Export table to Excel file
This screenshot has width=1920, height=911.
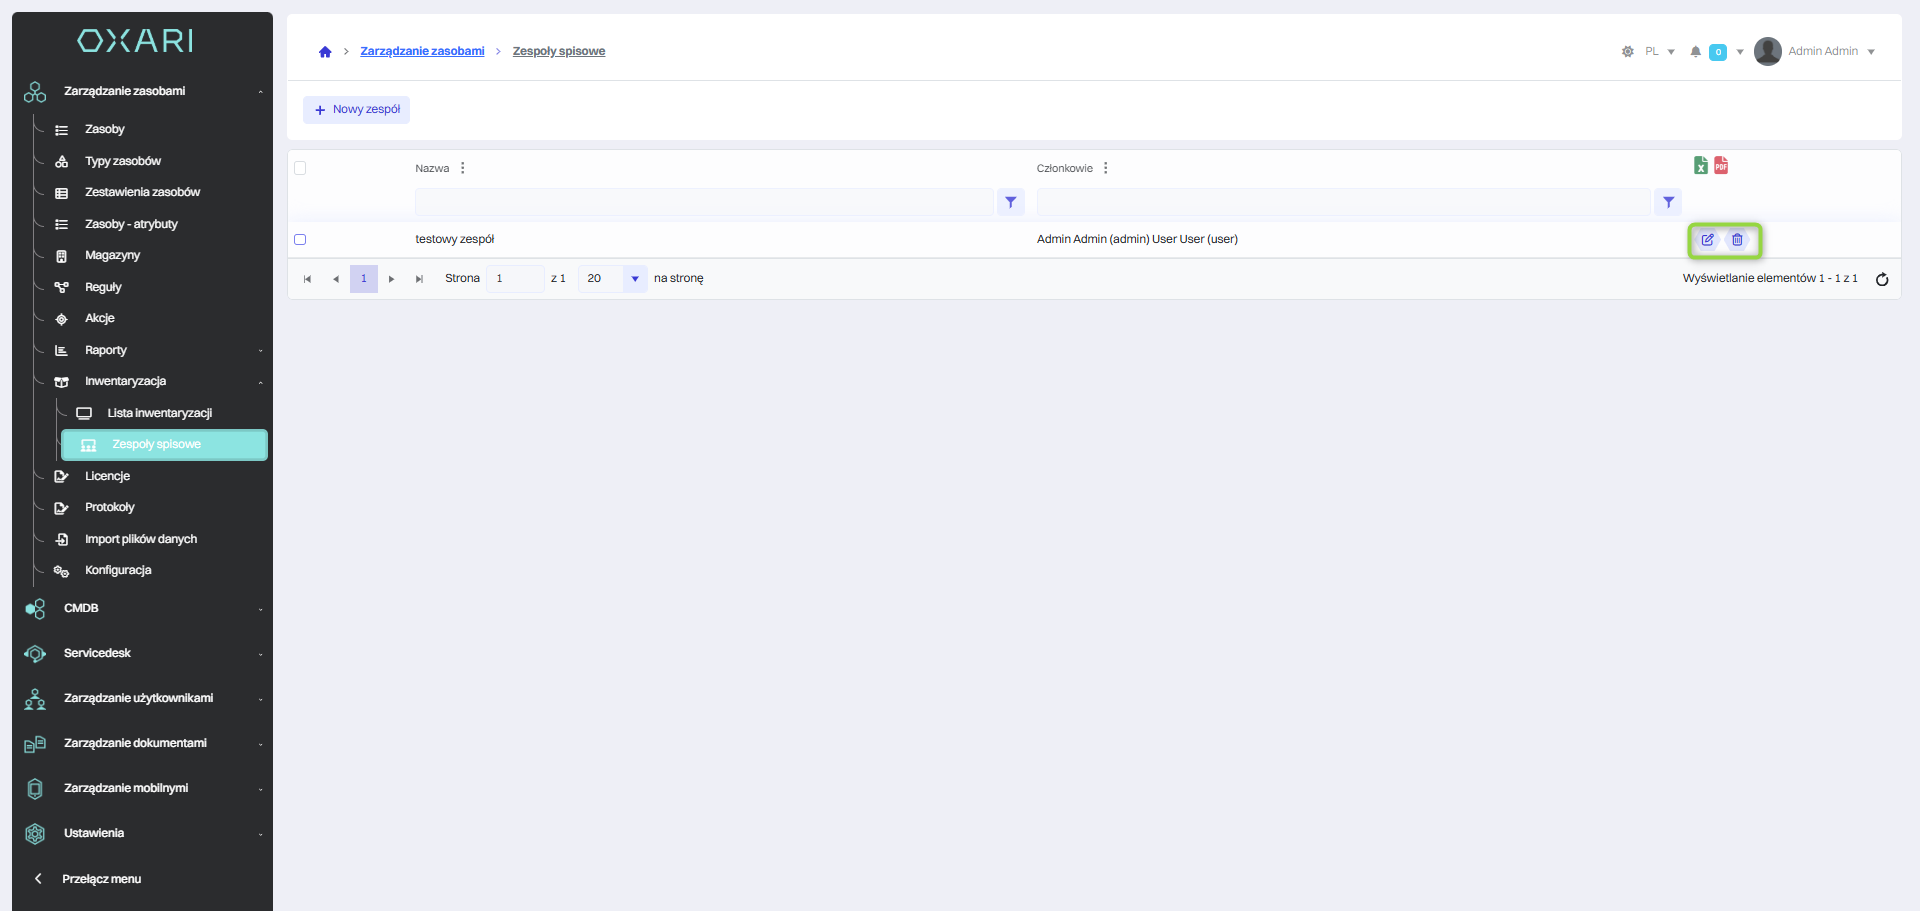coord(1700,166)
